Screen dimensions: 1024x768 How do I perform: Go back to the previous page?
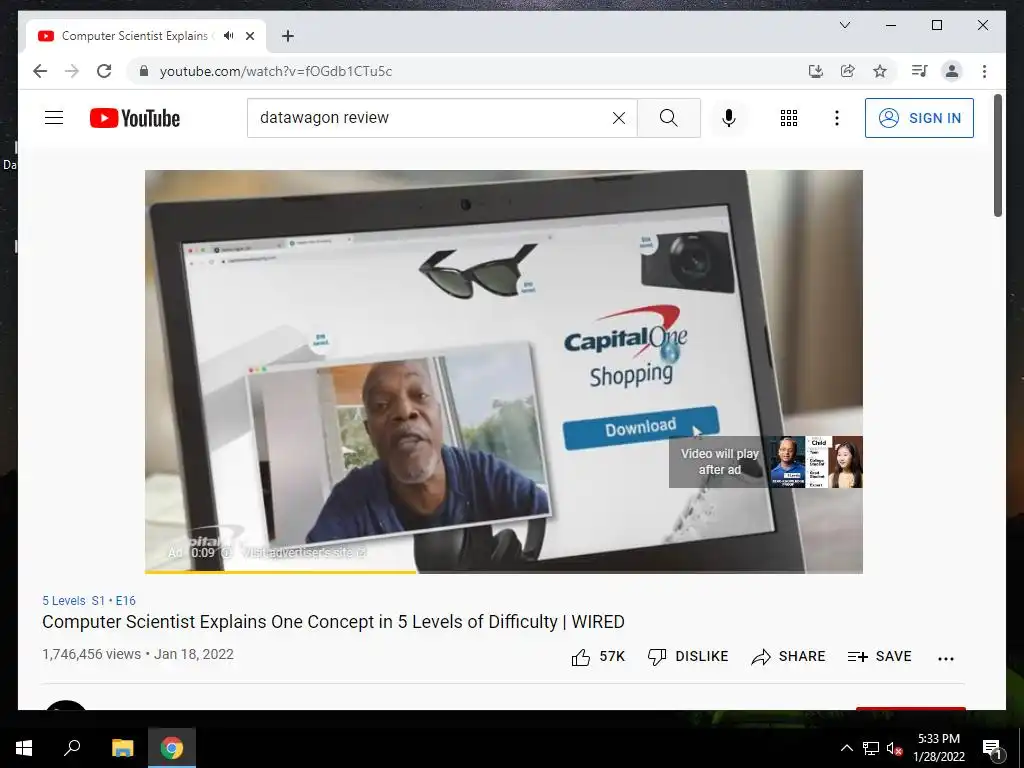[x=40, y=71]
